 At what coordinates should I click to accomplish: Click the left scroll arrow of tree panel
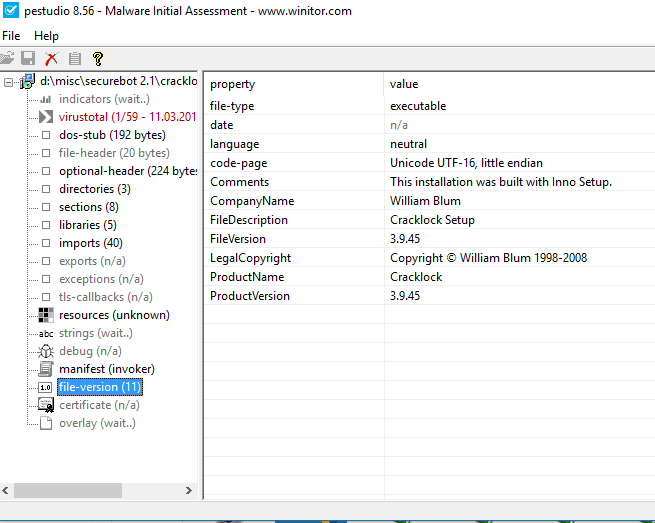(7, 491)
